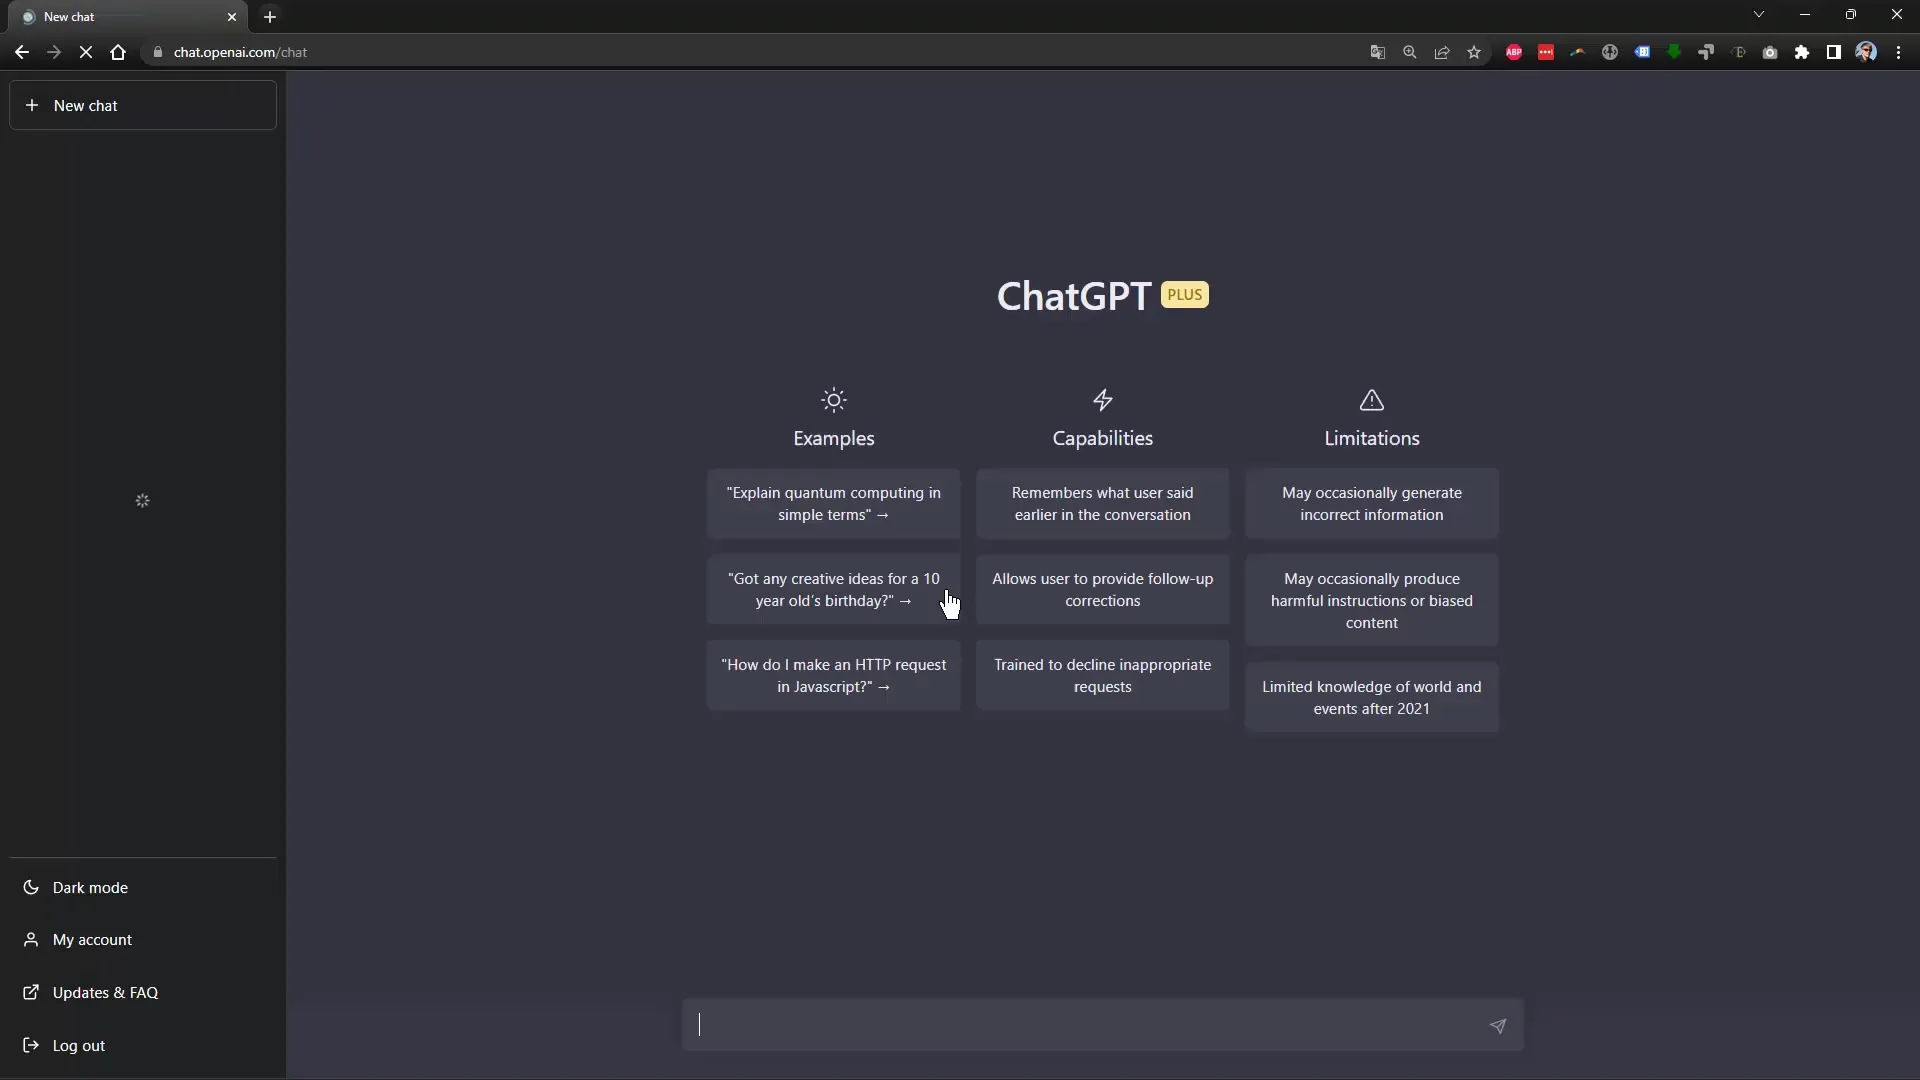Click the Updates & FAQ info icon
The image size is (1920, 1080).
point(30,993)
